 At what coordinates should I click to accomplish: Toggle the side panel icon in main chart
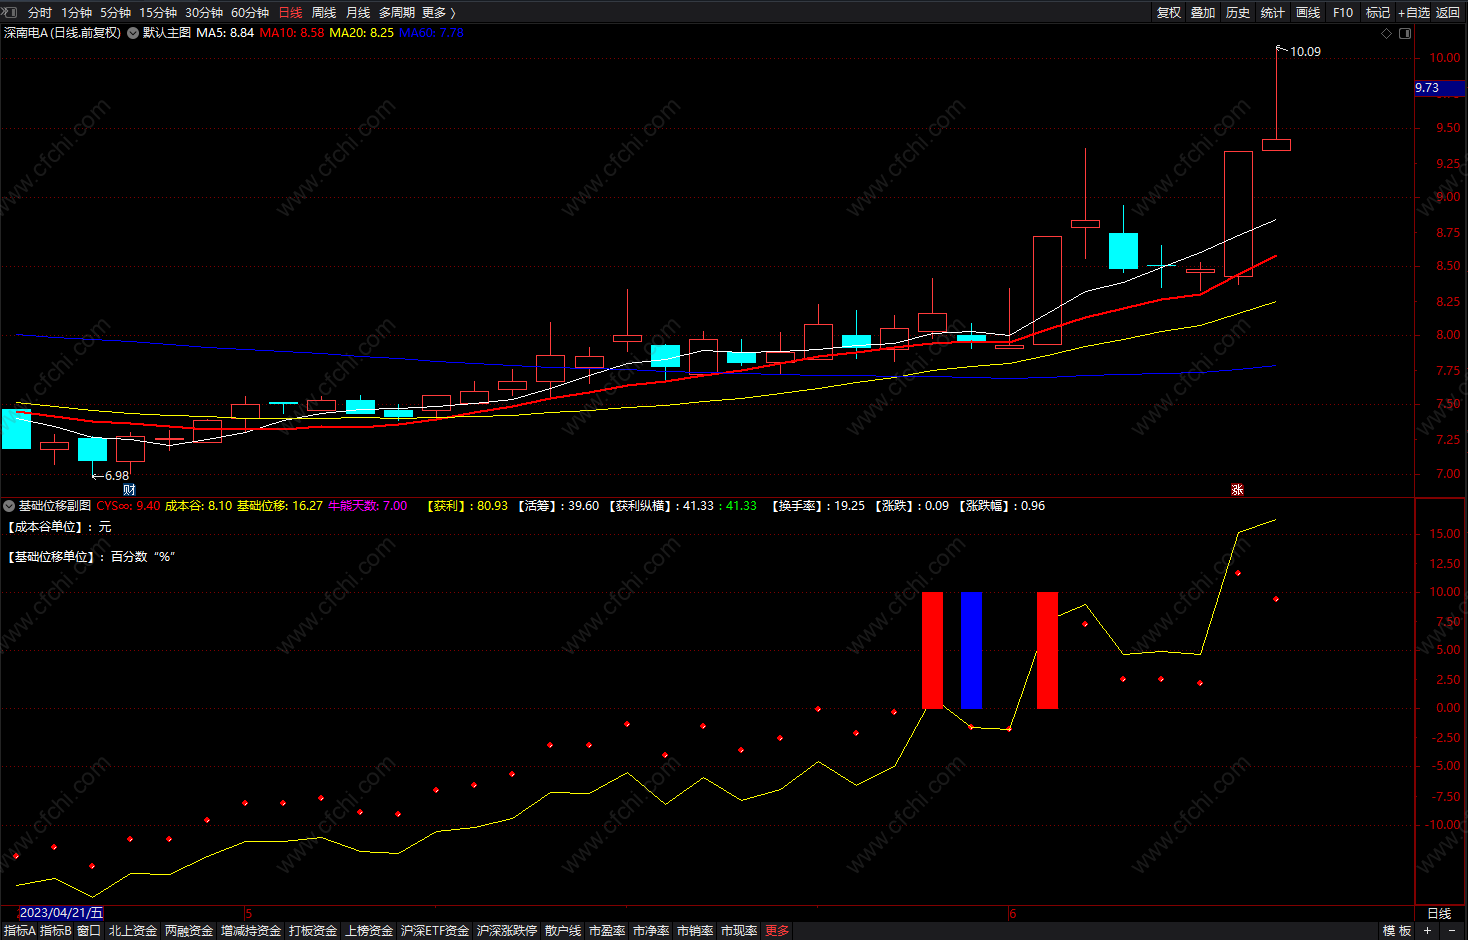tap(1405, 33)
